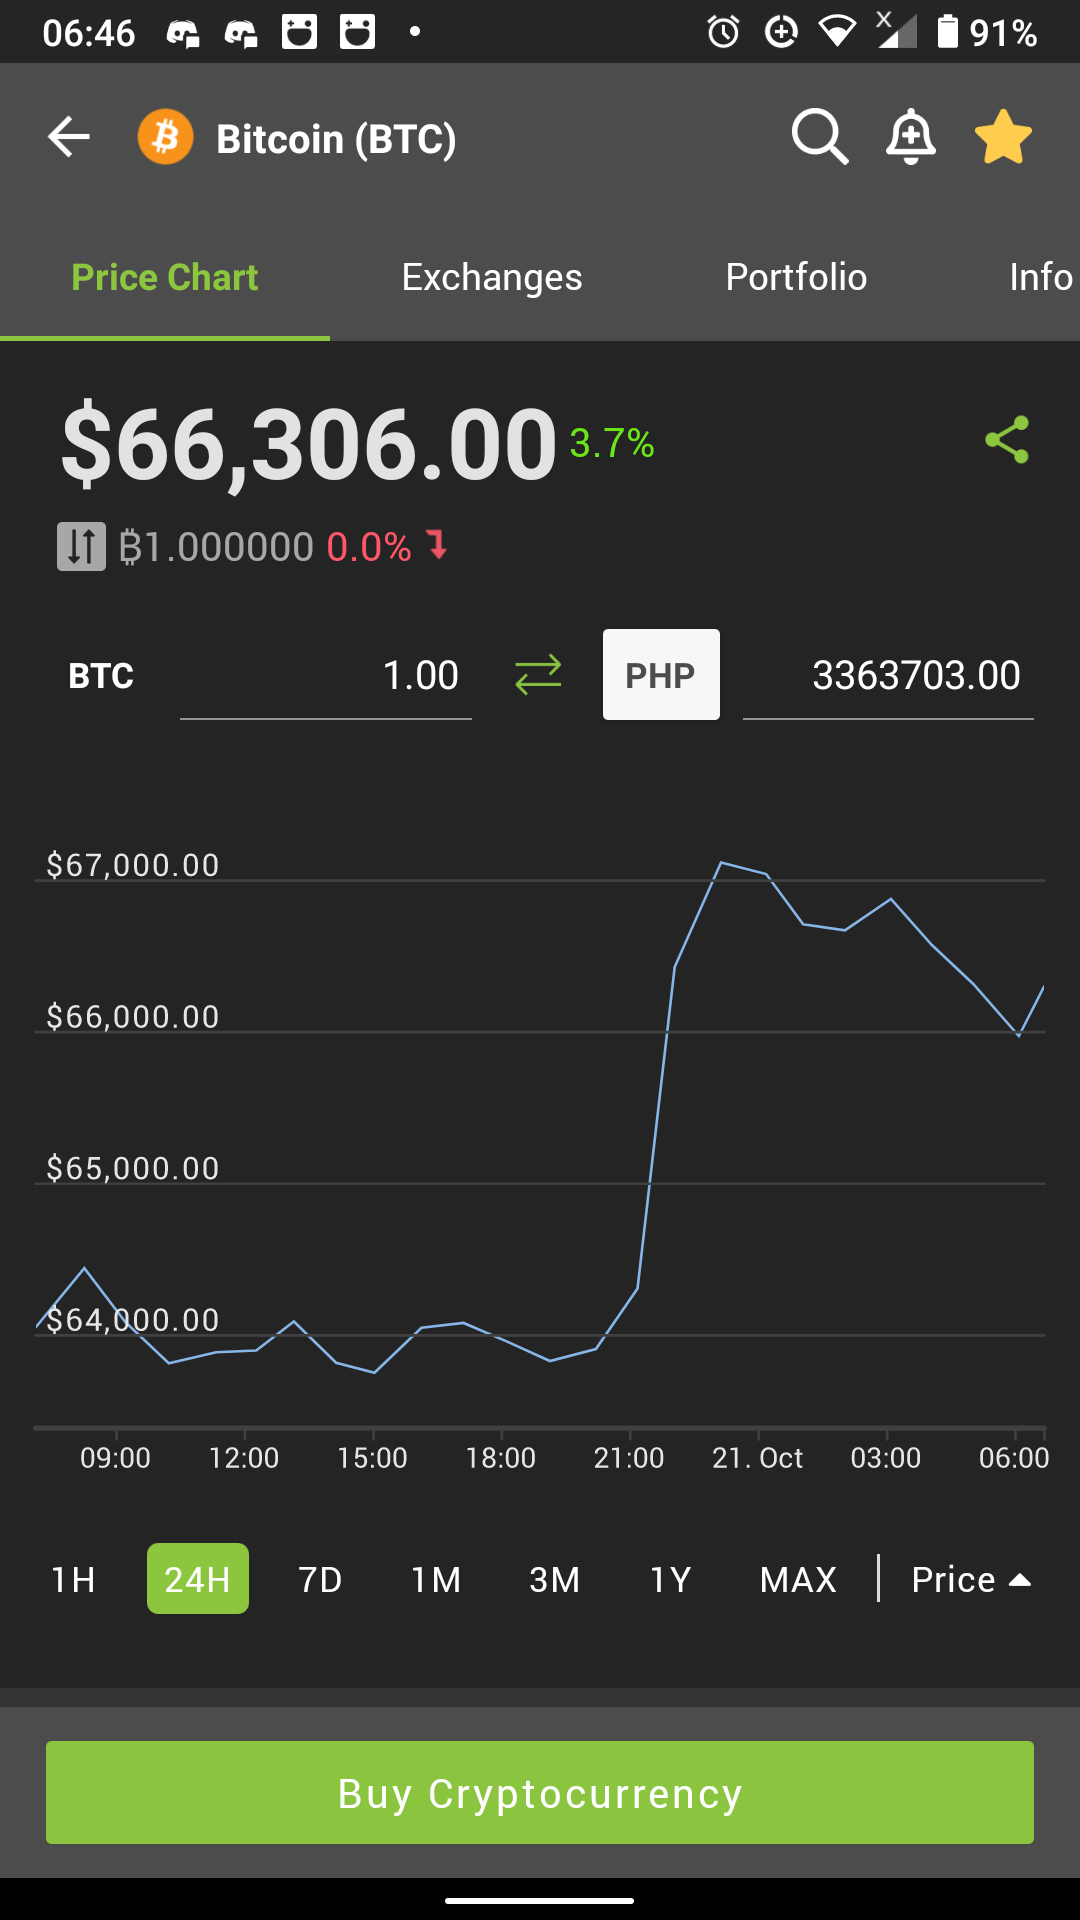The image size is (1080, 1920).
Task: Choose the MAX time range
Action: [x=798, y=1580]
